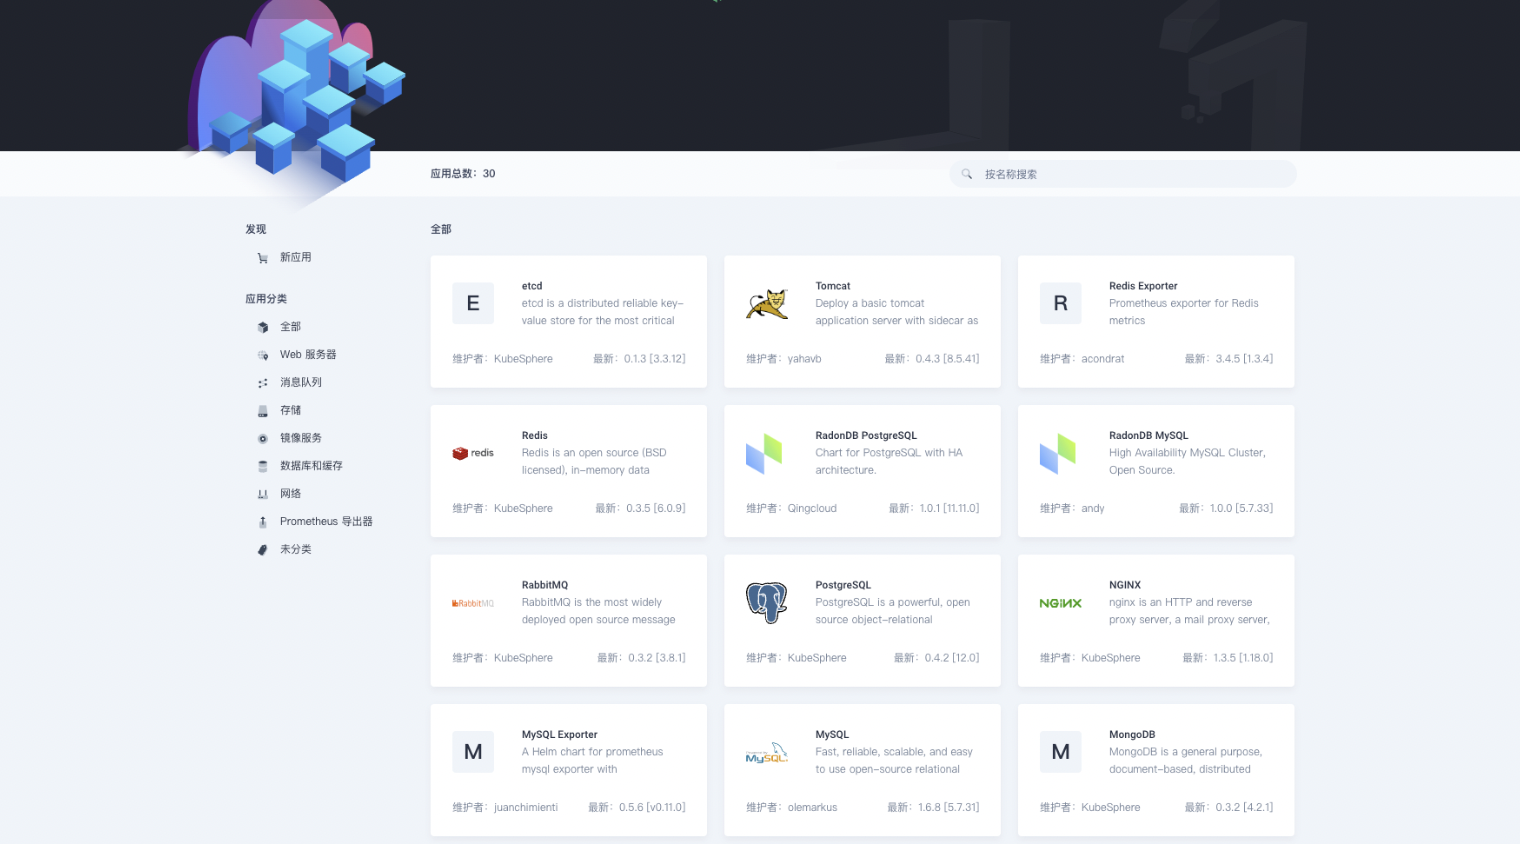Click the 网络 category icon
Viewport: 1520px width, 844px height.
tap(263, 494)
